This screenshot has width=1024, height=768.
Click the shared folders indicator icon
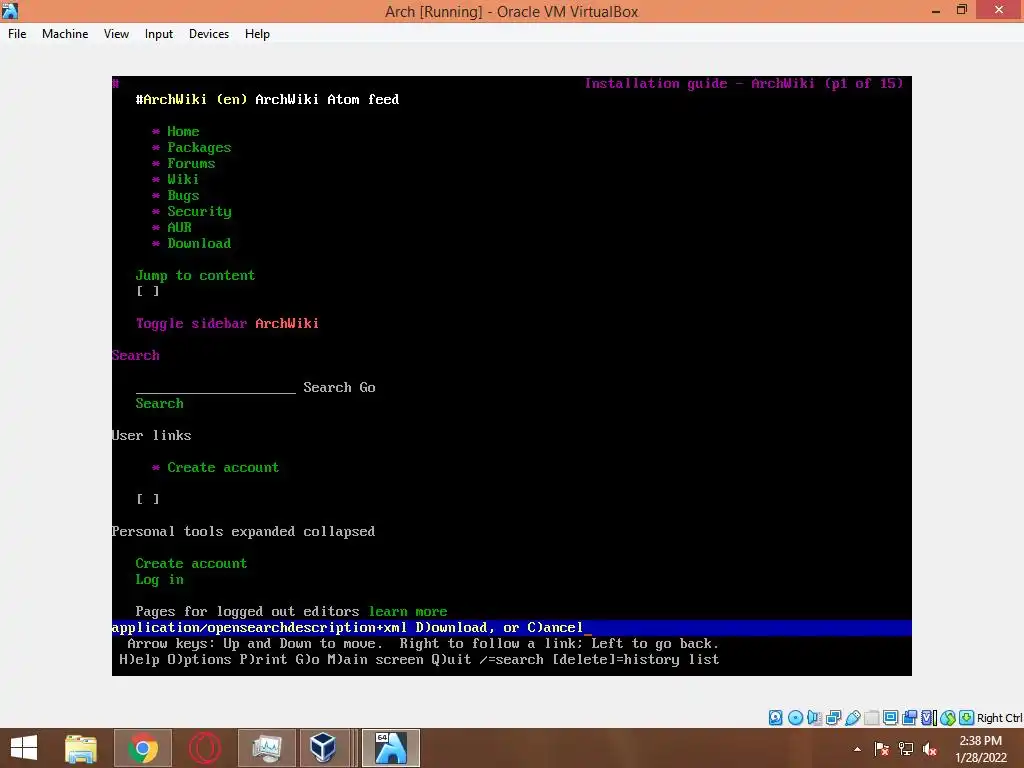(x=871, y=718)
